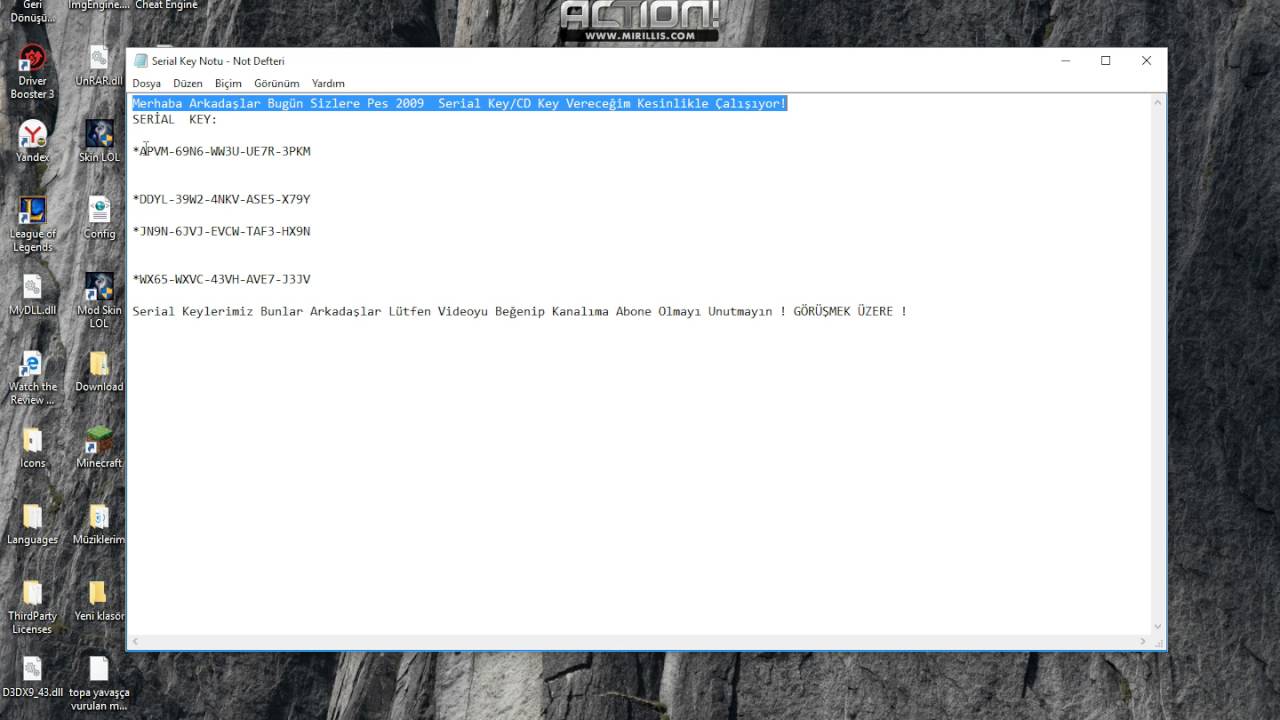1280x720 pixels.
Task: Click the WX65-WXVC-43VH-AVE7-J3JV key line
Action: (222, 279)
